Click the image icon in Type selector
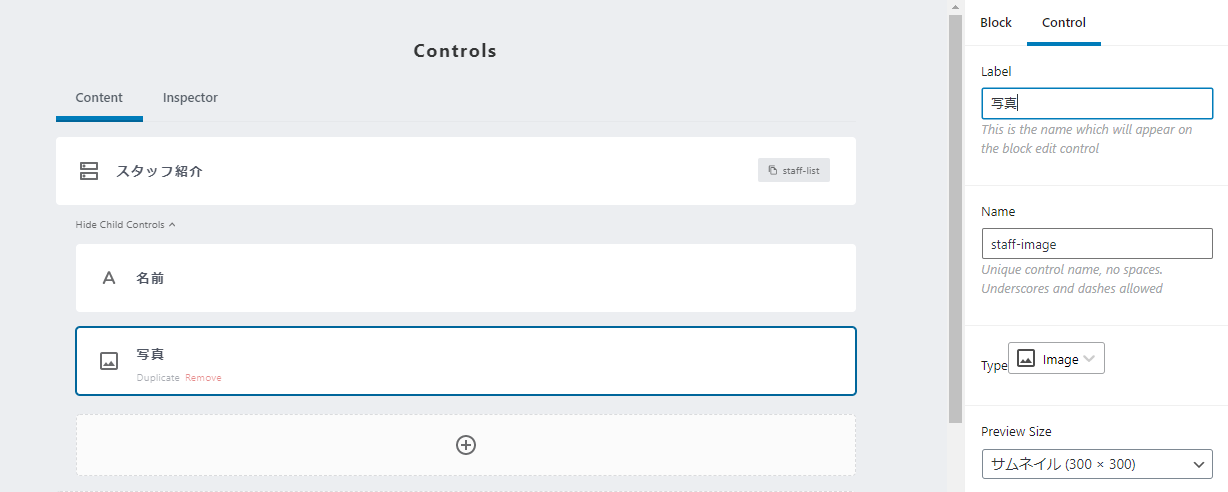The width and height of the screenshot is (1228, 492). [x=1025, y=359]
